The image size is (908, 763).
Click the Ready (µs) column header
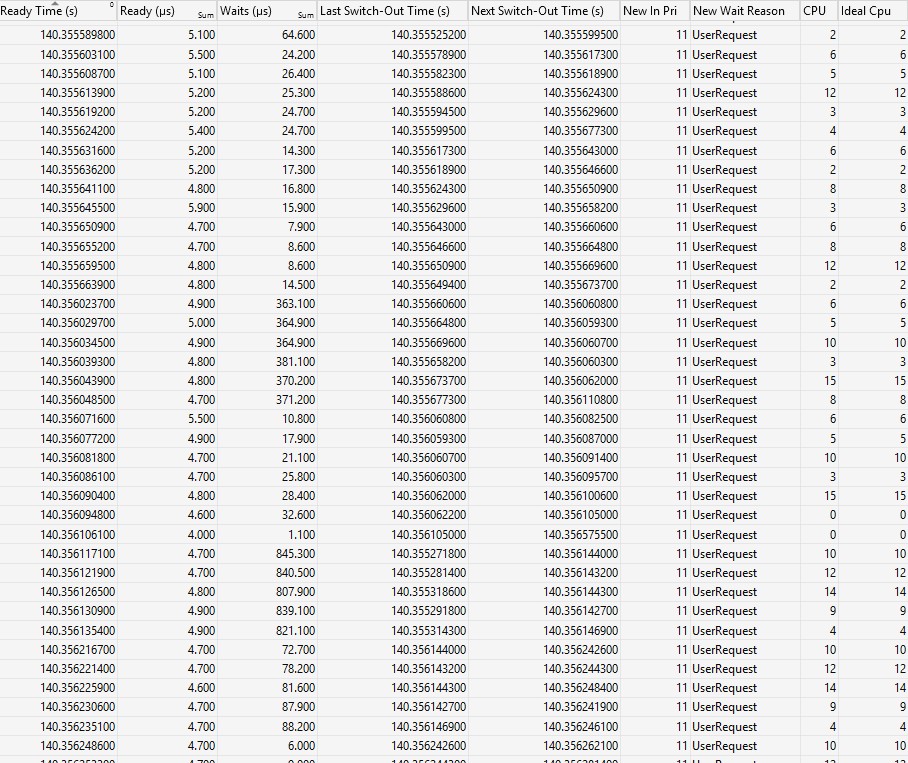[x=167, y=10]
